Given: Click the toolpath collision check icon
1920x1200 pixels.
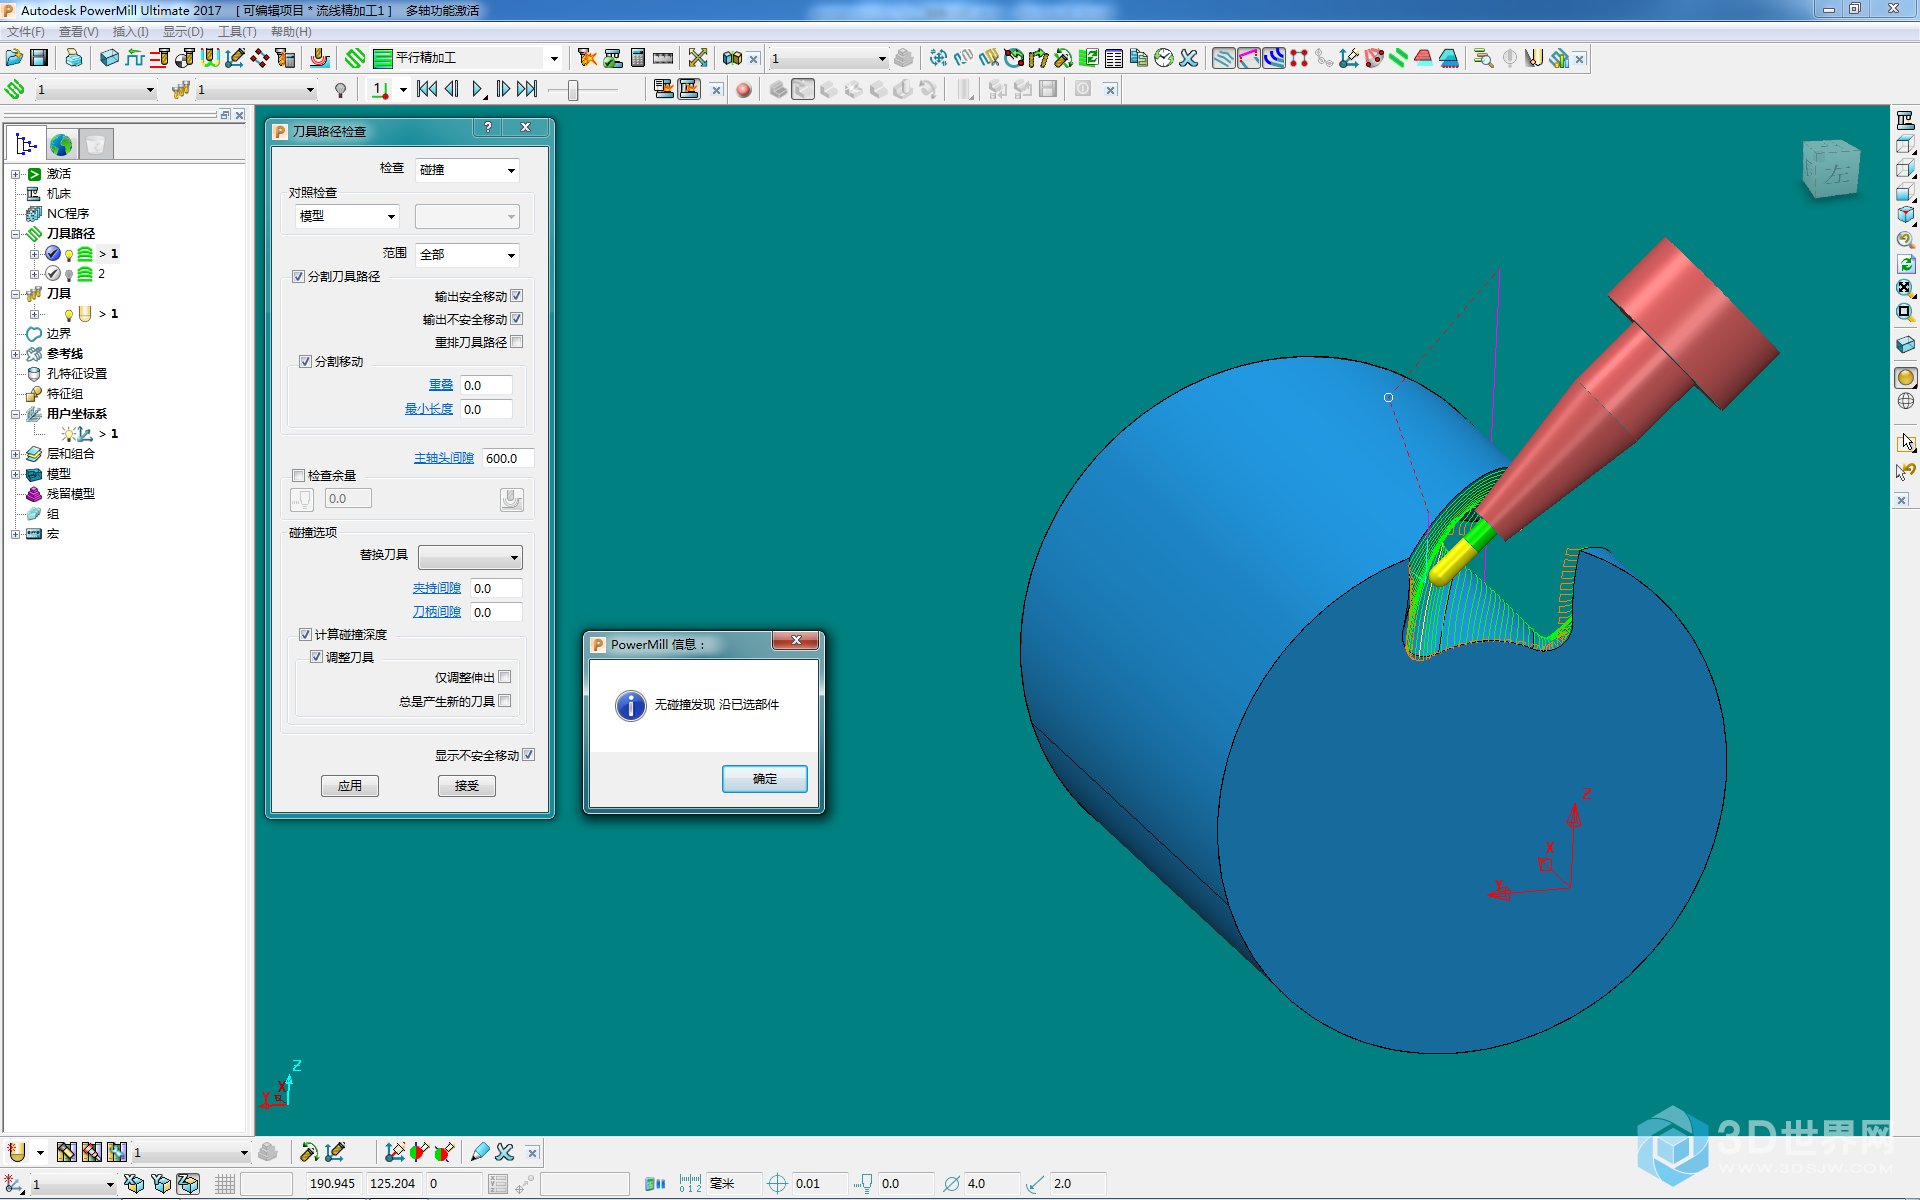Looking at the screenshot, I should tap(588, 58).
